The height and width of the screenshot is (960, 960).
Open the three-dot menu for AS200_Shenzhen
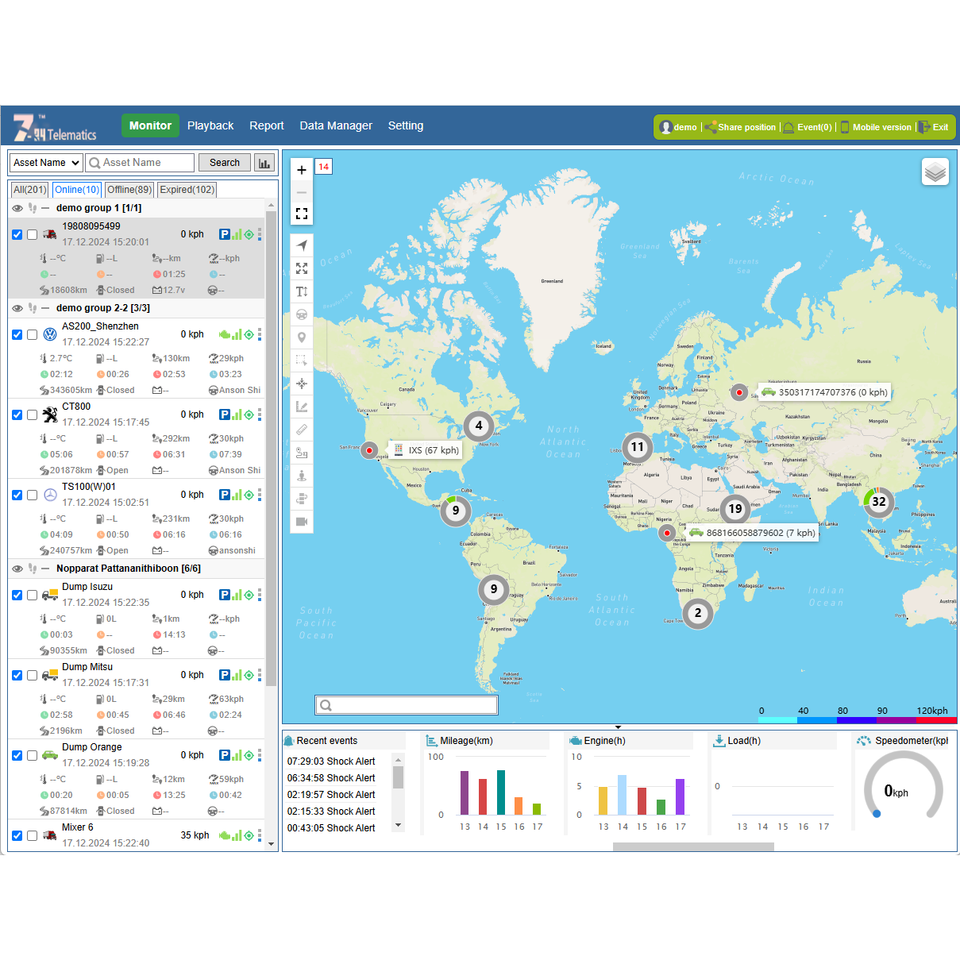point(260,334)
